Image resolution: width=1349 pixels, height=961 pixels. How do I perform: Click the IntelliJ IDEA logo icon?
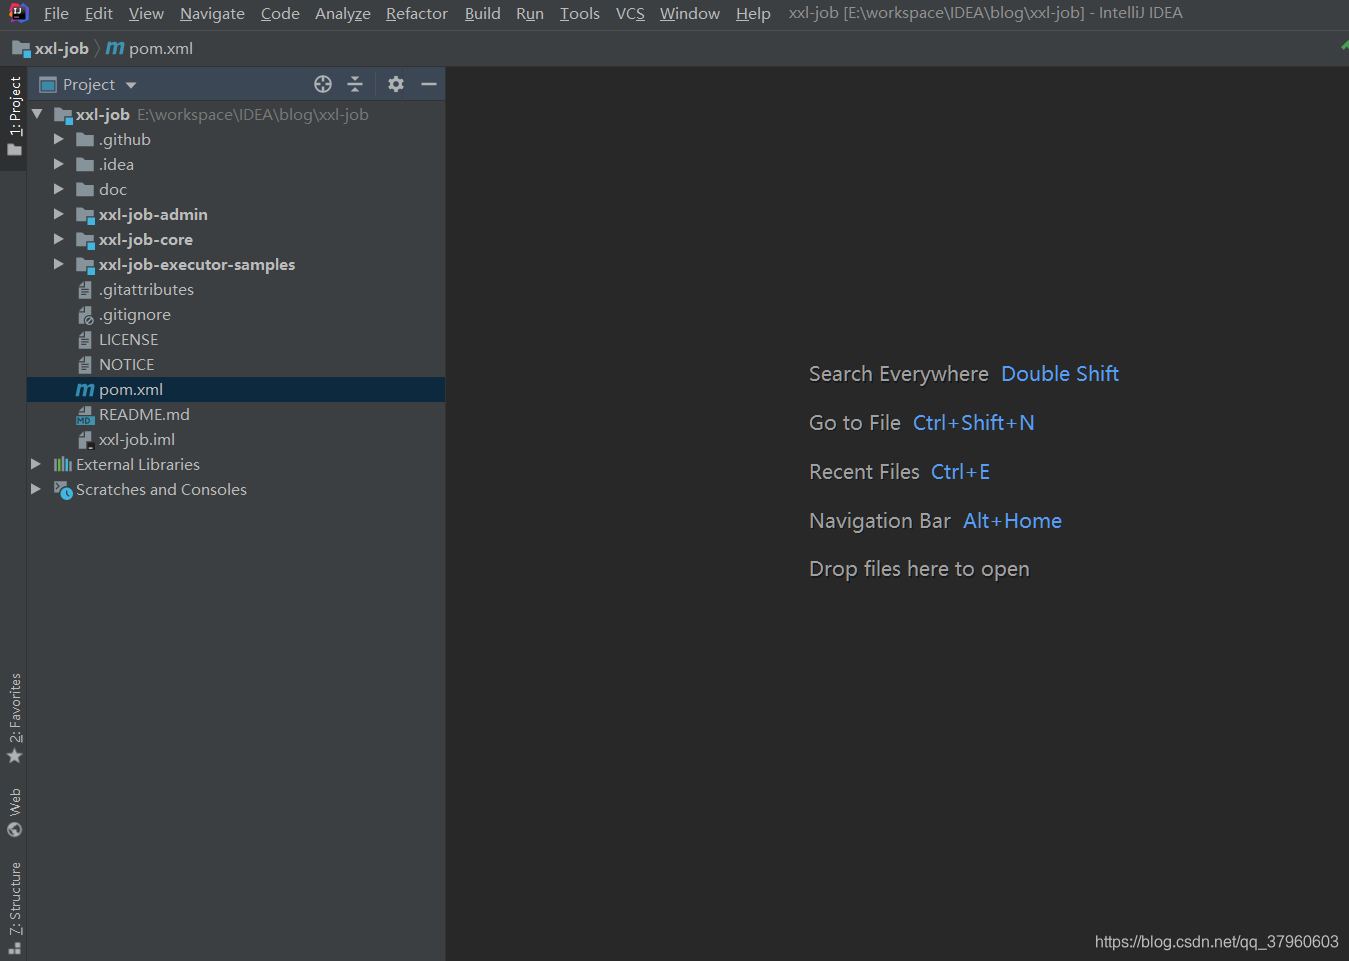coord(19,13)
